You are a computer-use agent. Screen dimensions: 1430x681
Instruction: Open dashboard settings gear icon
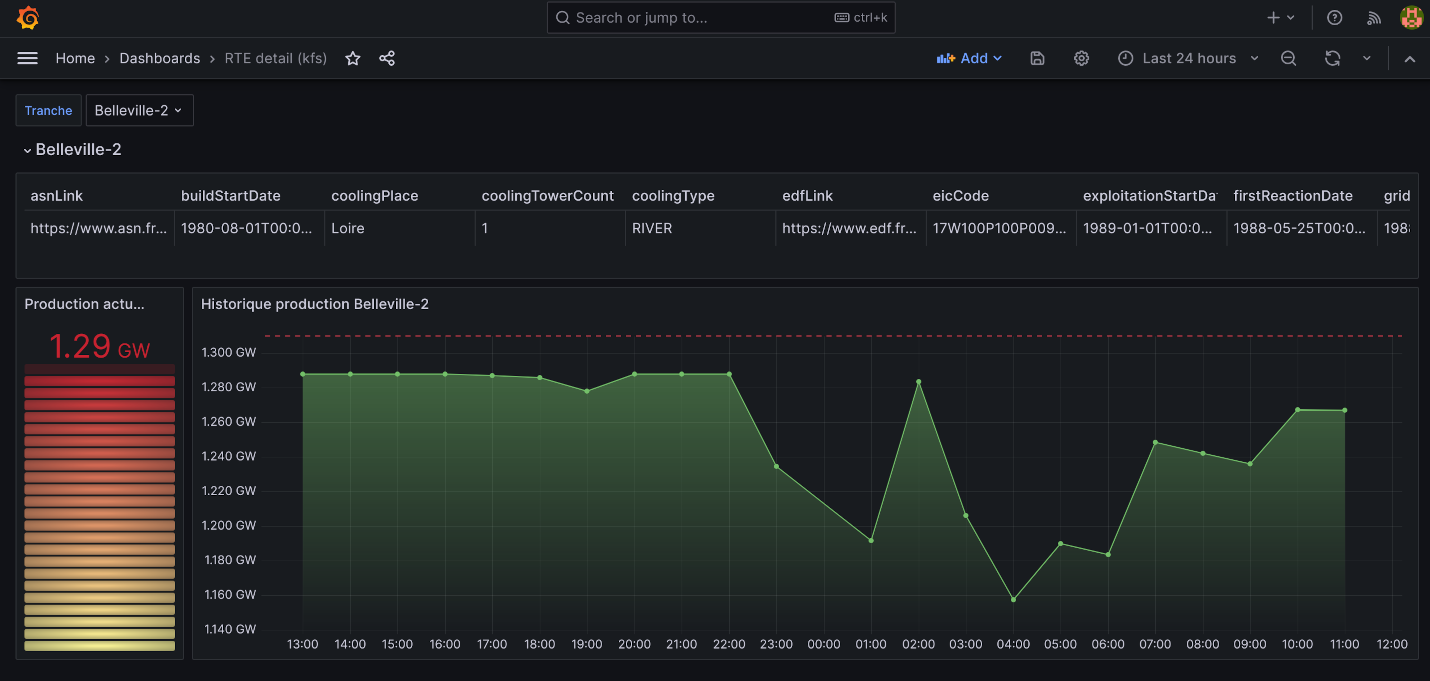click(1081, 59)
